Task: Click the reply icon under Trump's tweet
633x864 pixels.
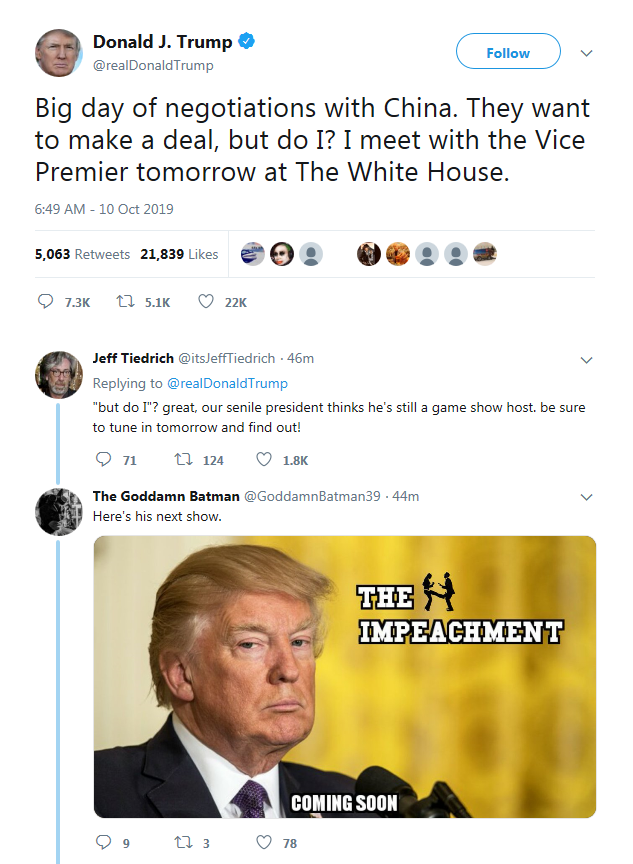Action: [45, 301]
